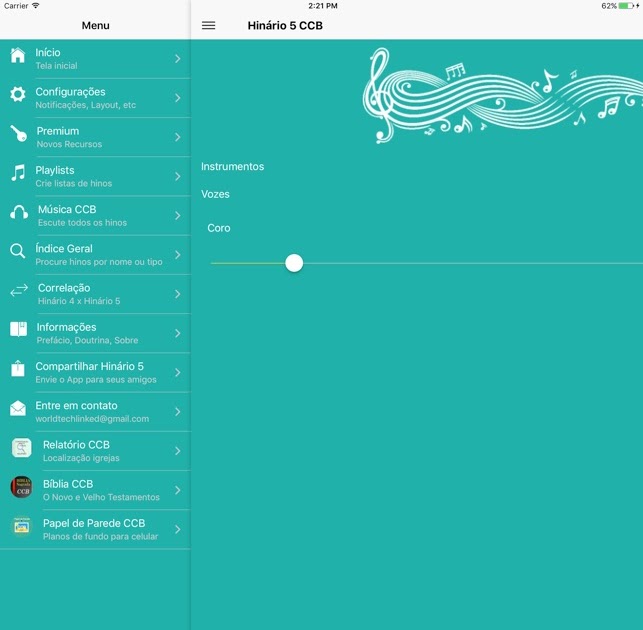Tap the Crie listas de hinos subtitle

point(73,183)
